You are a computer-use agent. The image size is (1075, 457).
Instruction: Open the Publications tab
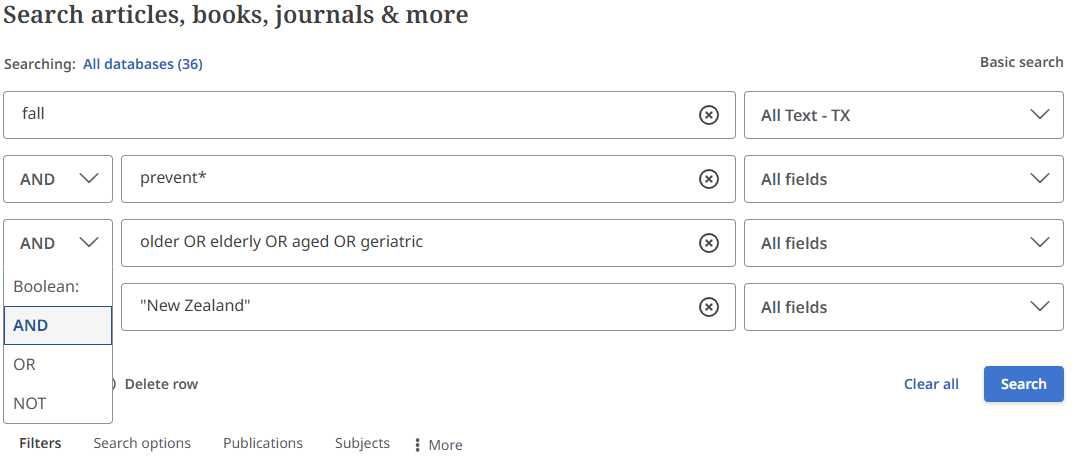(x=263, y=443)
